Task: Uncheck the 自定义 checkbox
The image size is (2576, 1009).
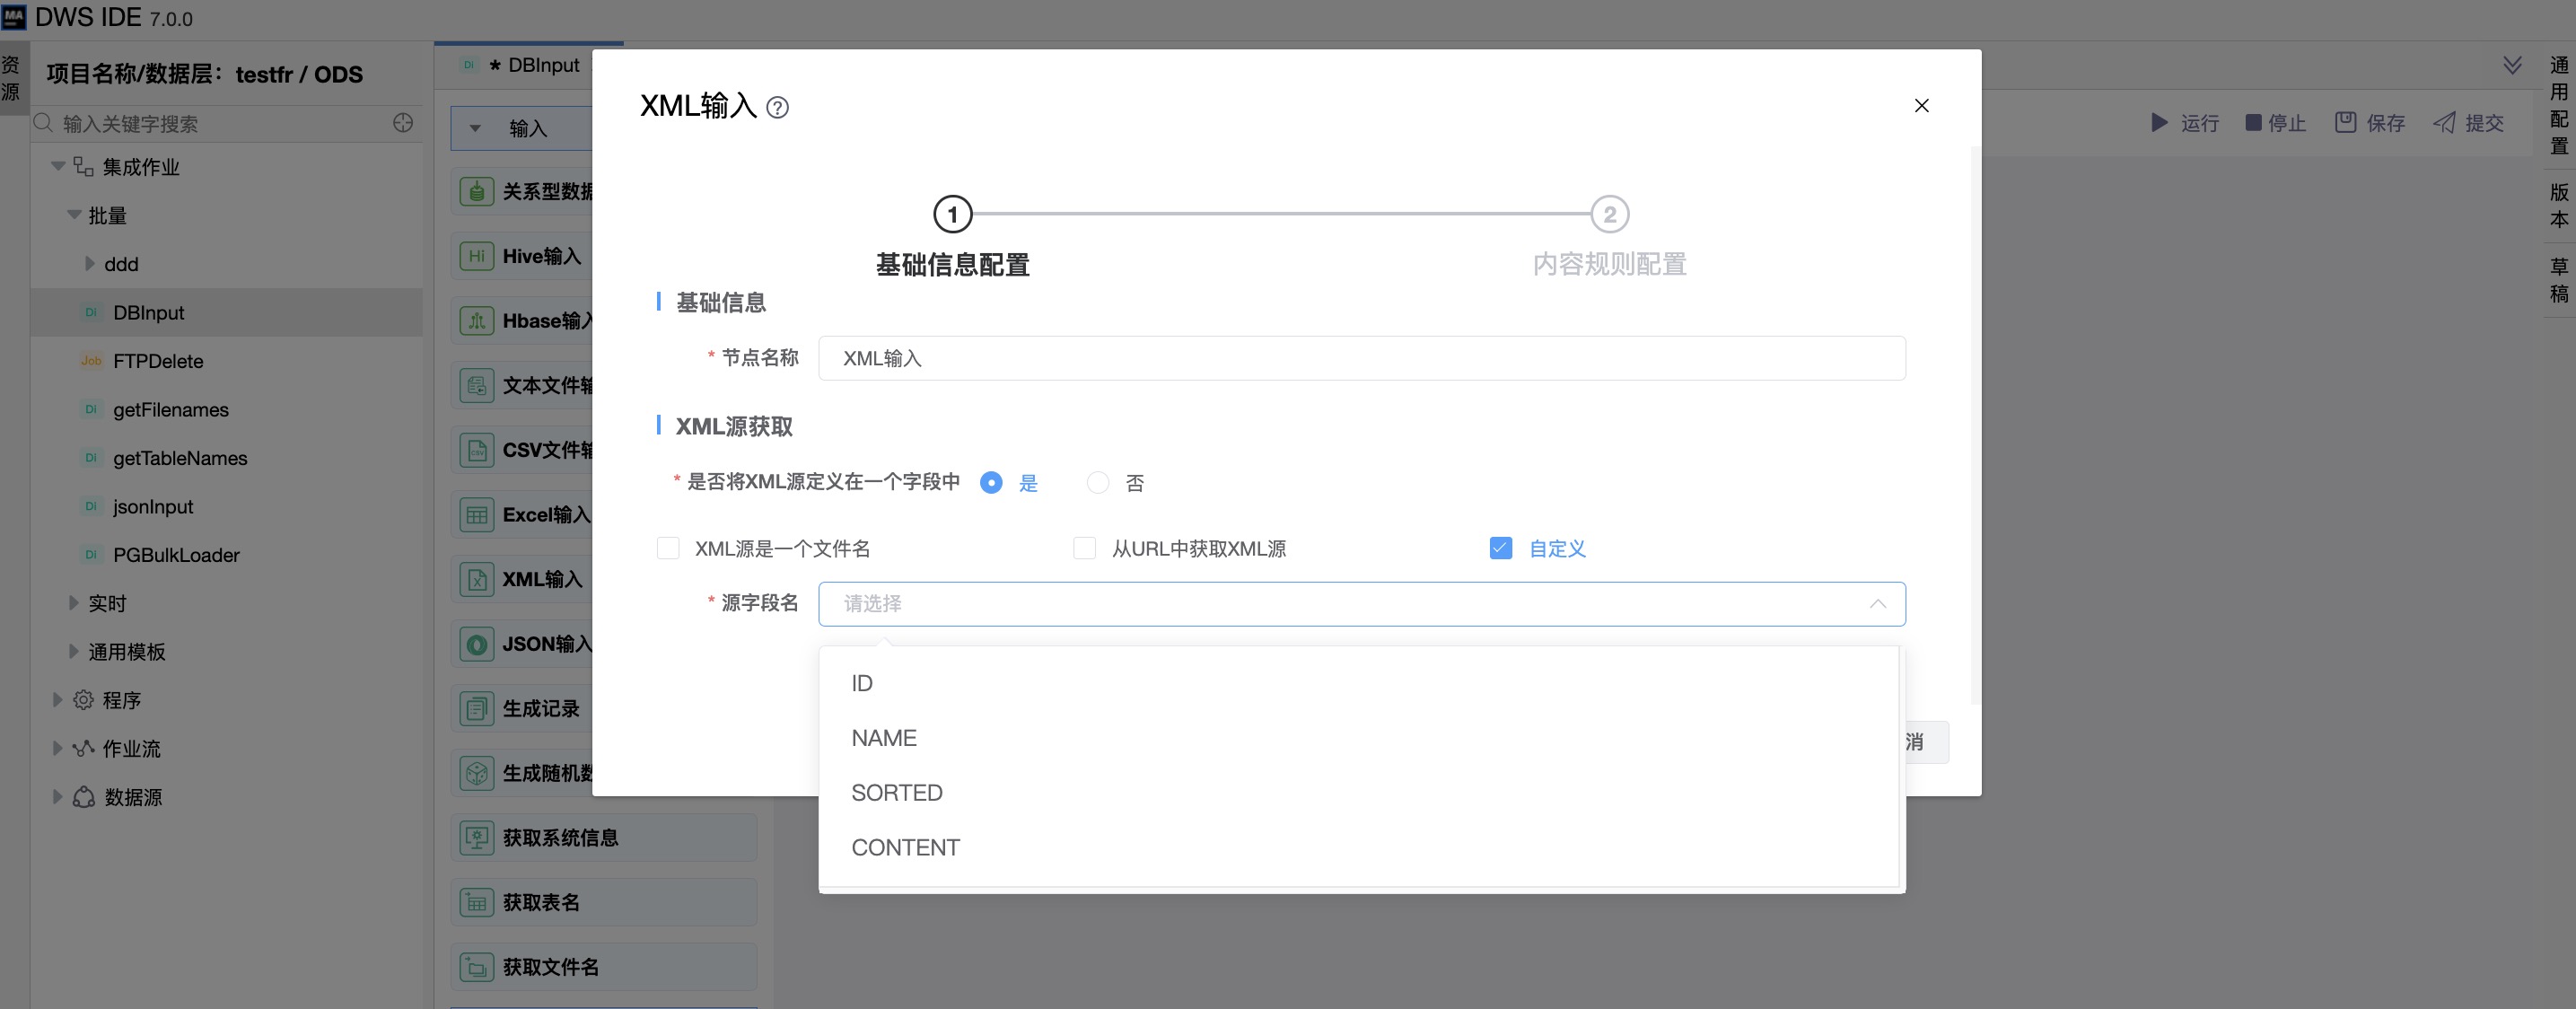Action: pos(1500,548)
